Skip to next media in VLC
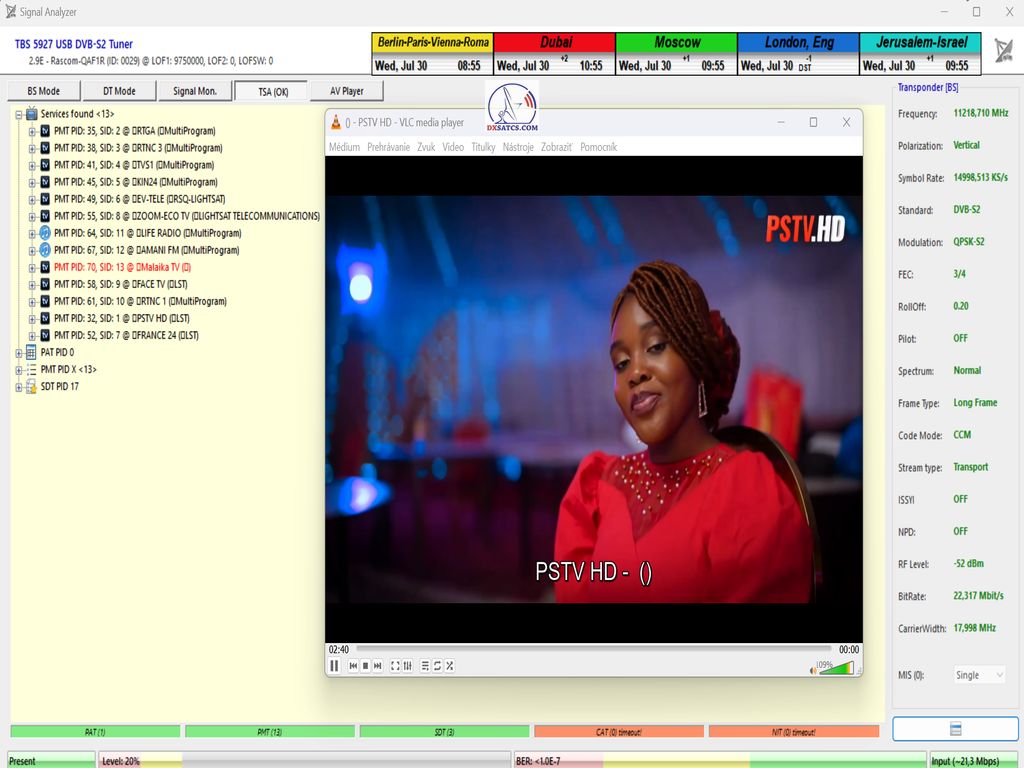The height and width of the screenshot is (768, 1024). coord(377,666)
